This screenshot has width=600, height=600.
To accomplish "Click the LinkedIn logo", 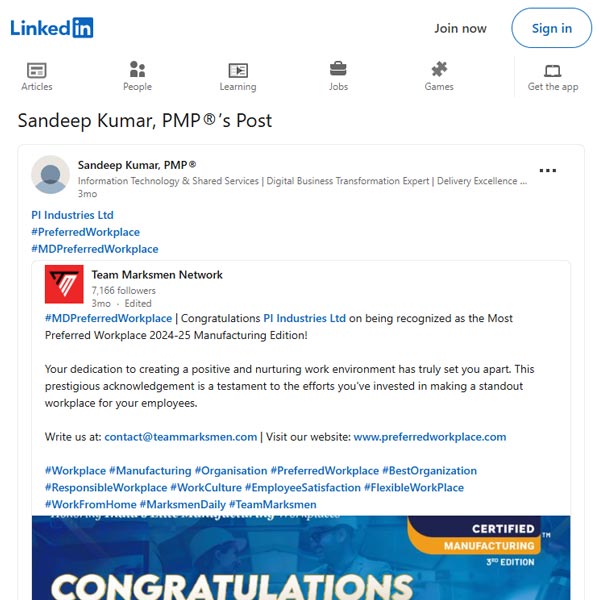I will (52, 28).
